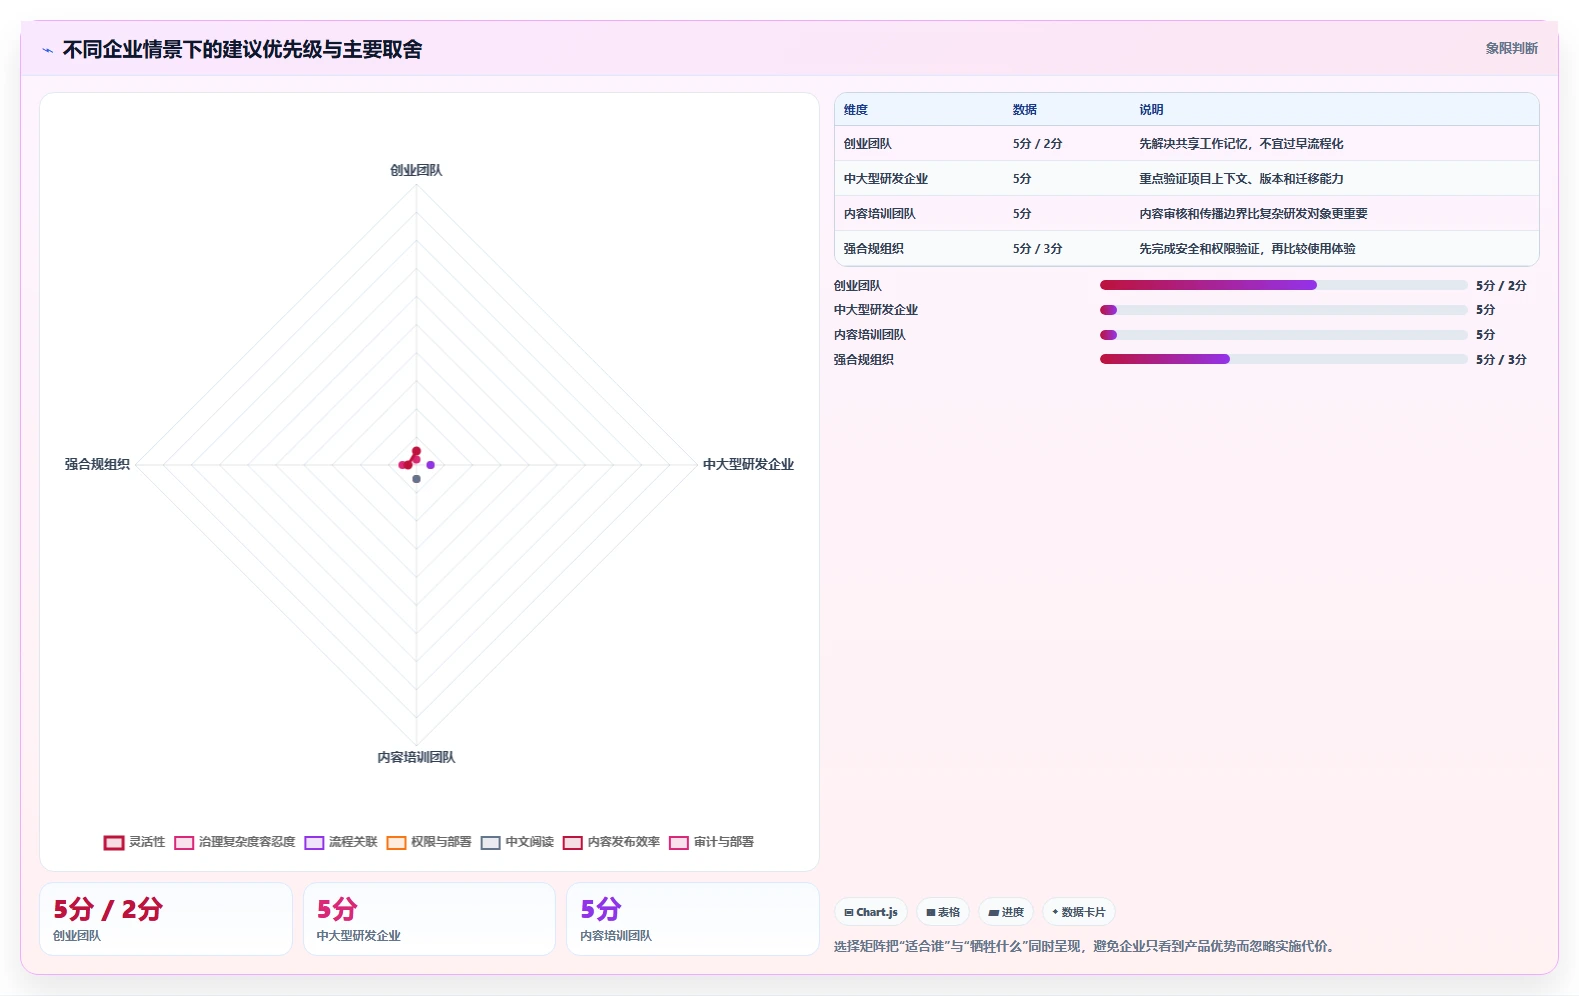Toggle the 审计与部署 legend item
1579x996 pixels.
coord(712,842)
